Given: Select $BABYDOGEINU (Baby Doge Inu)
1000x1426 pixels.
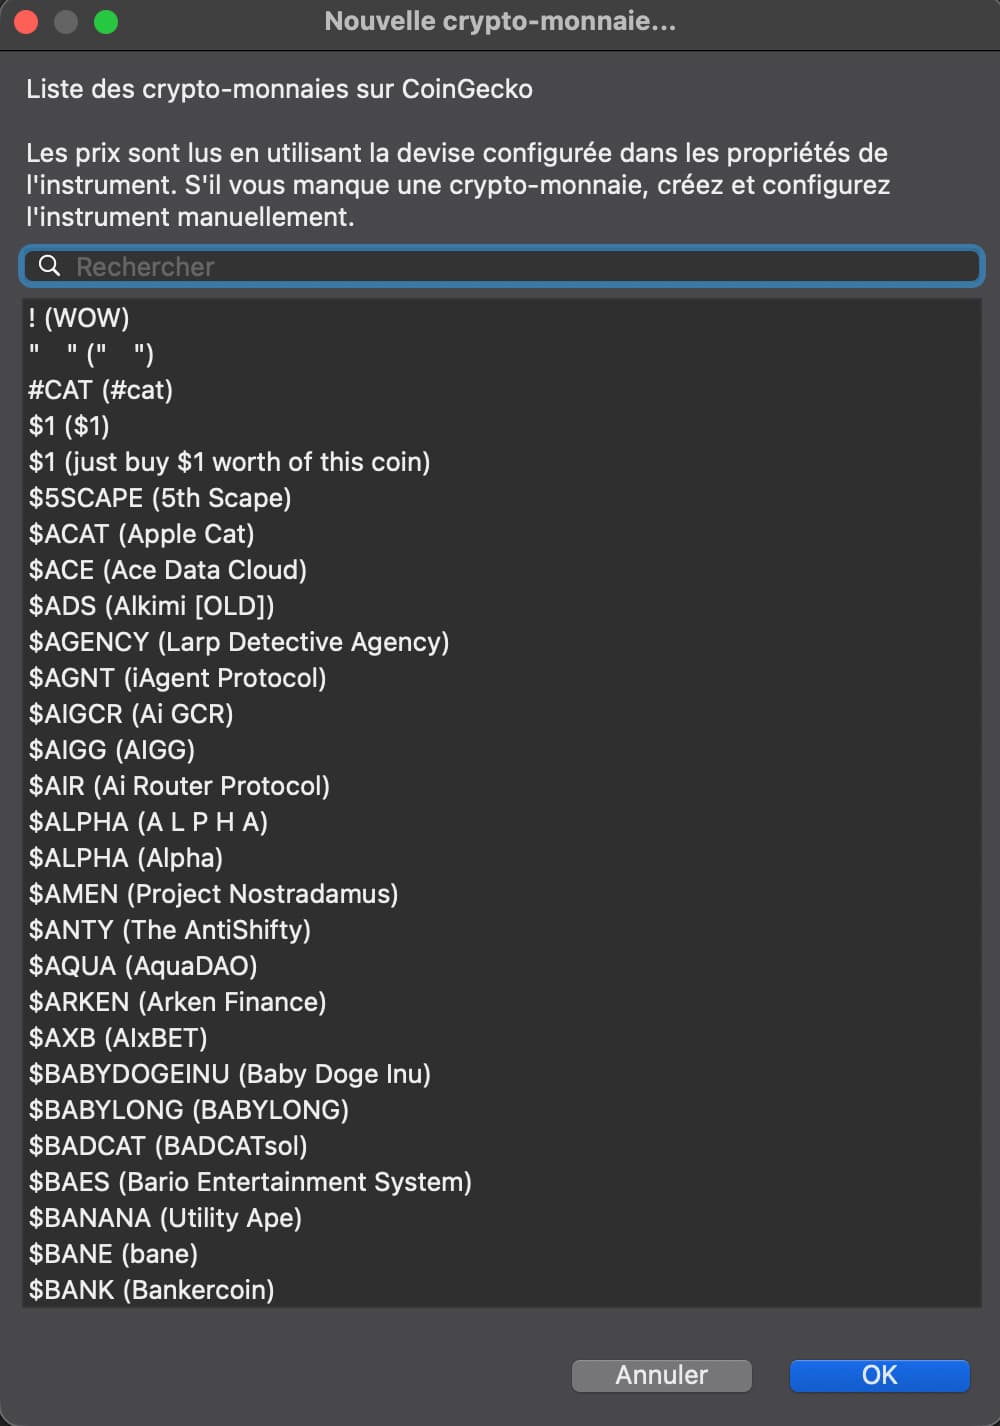Looking at the screenshot, I should point(230,1074).
